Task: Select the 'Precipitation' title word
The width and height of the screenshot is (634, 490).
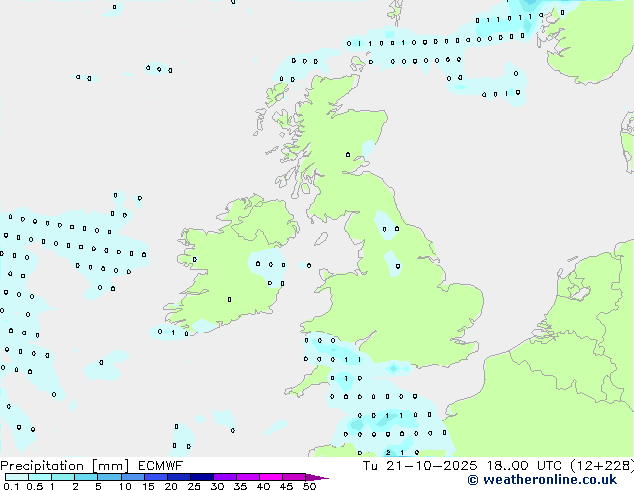Action: click(x=42, y=466)
